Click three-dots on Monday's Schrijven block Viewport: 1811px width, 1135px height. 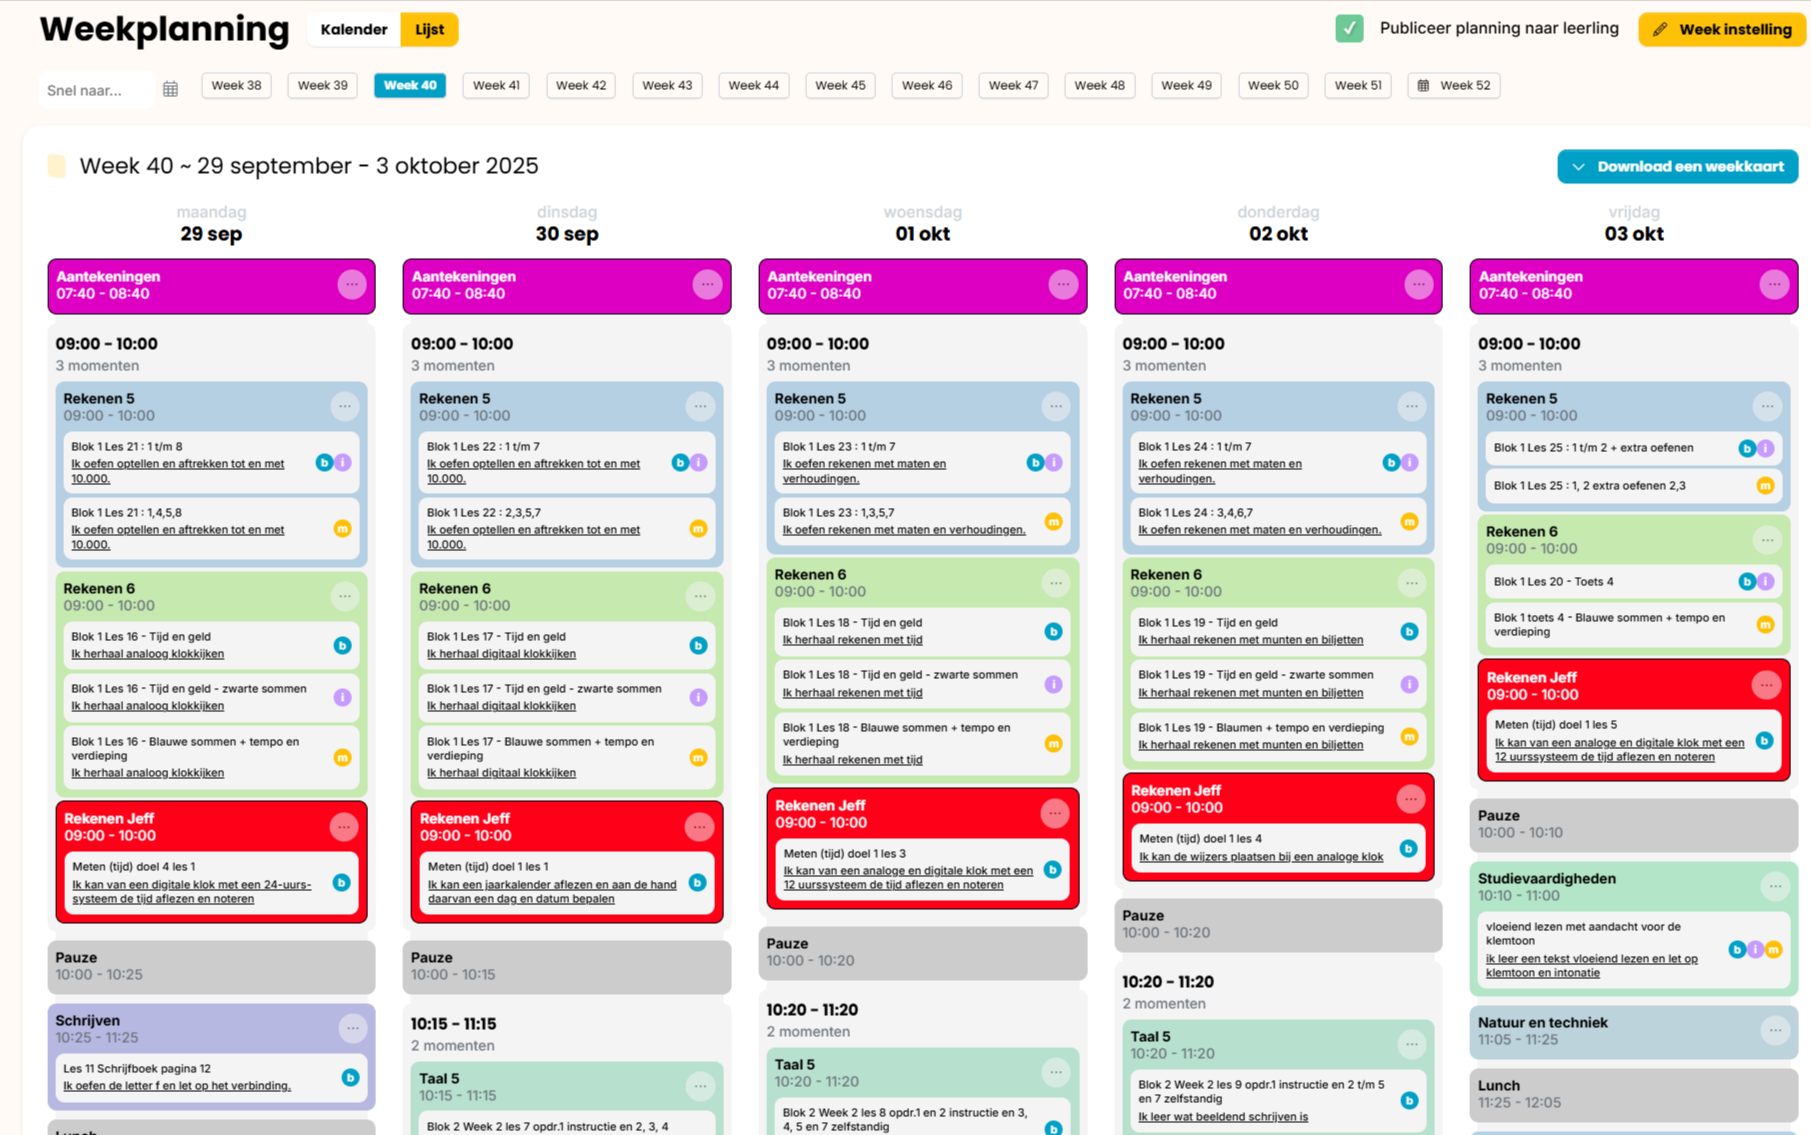(352, 1028)
